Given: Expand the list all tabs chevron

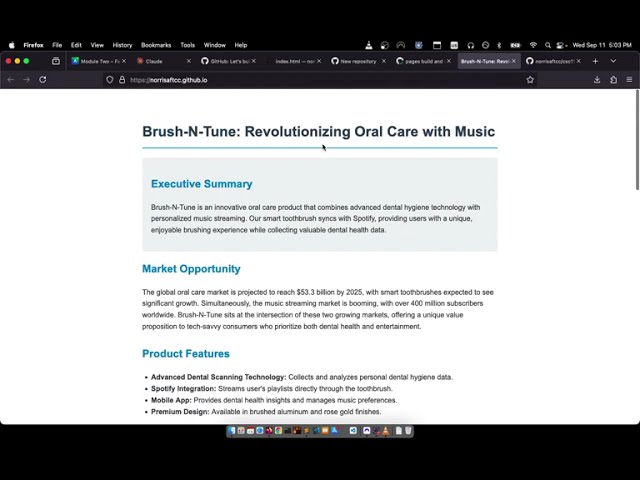Looking at the screenshot, I should pyautogui.click(x=613, y=61).
